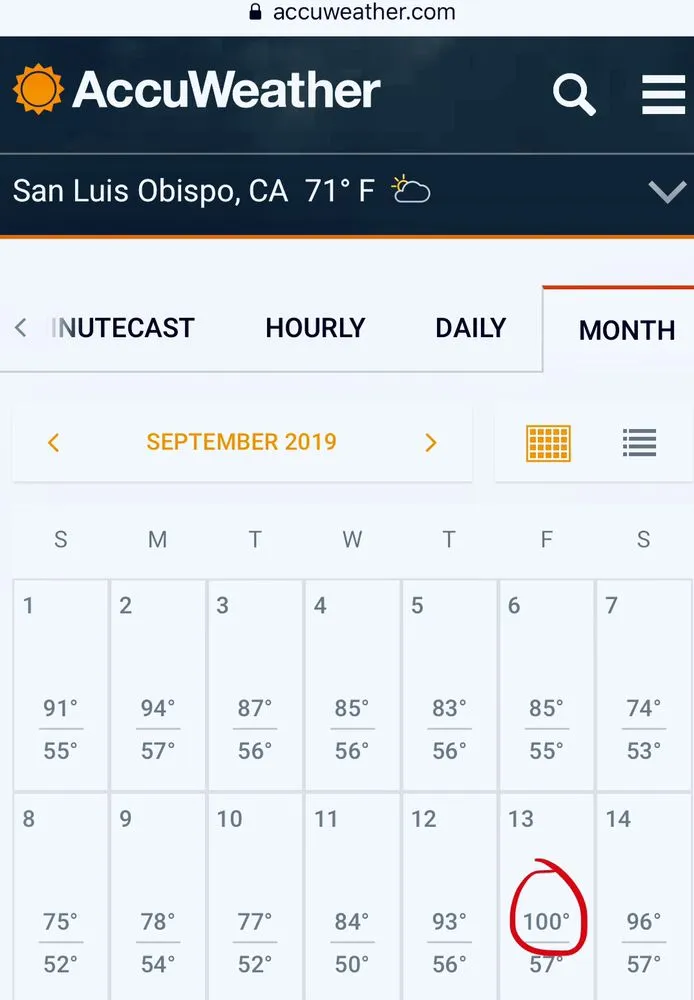The image size is (694, 1000).
Task: Open the hamburger menu
Action: pyautogui.click(x=663, y=94)
